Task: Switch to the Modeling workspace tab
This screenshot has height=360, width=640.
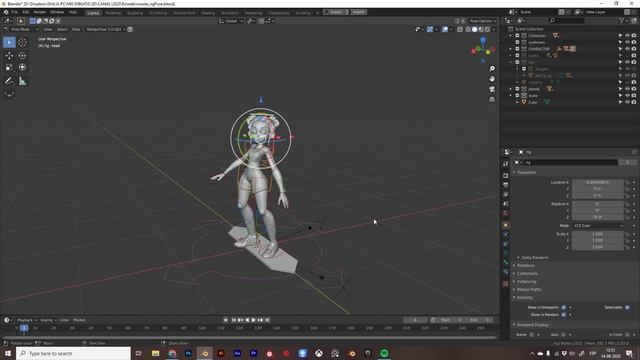Action: (113, 13)
